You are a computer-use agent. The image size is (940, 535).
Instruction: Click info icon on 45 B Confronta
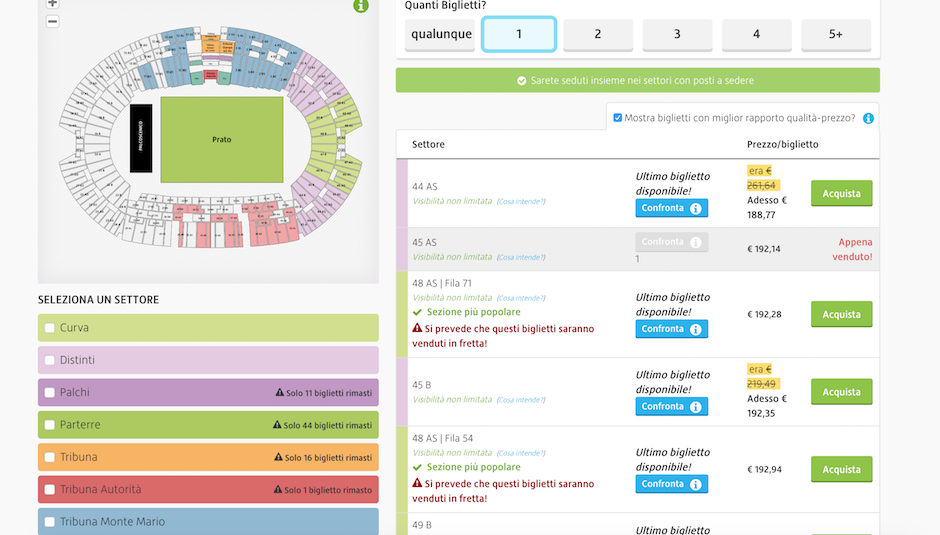[x=695, y=407]
